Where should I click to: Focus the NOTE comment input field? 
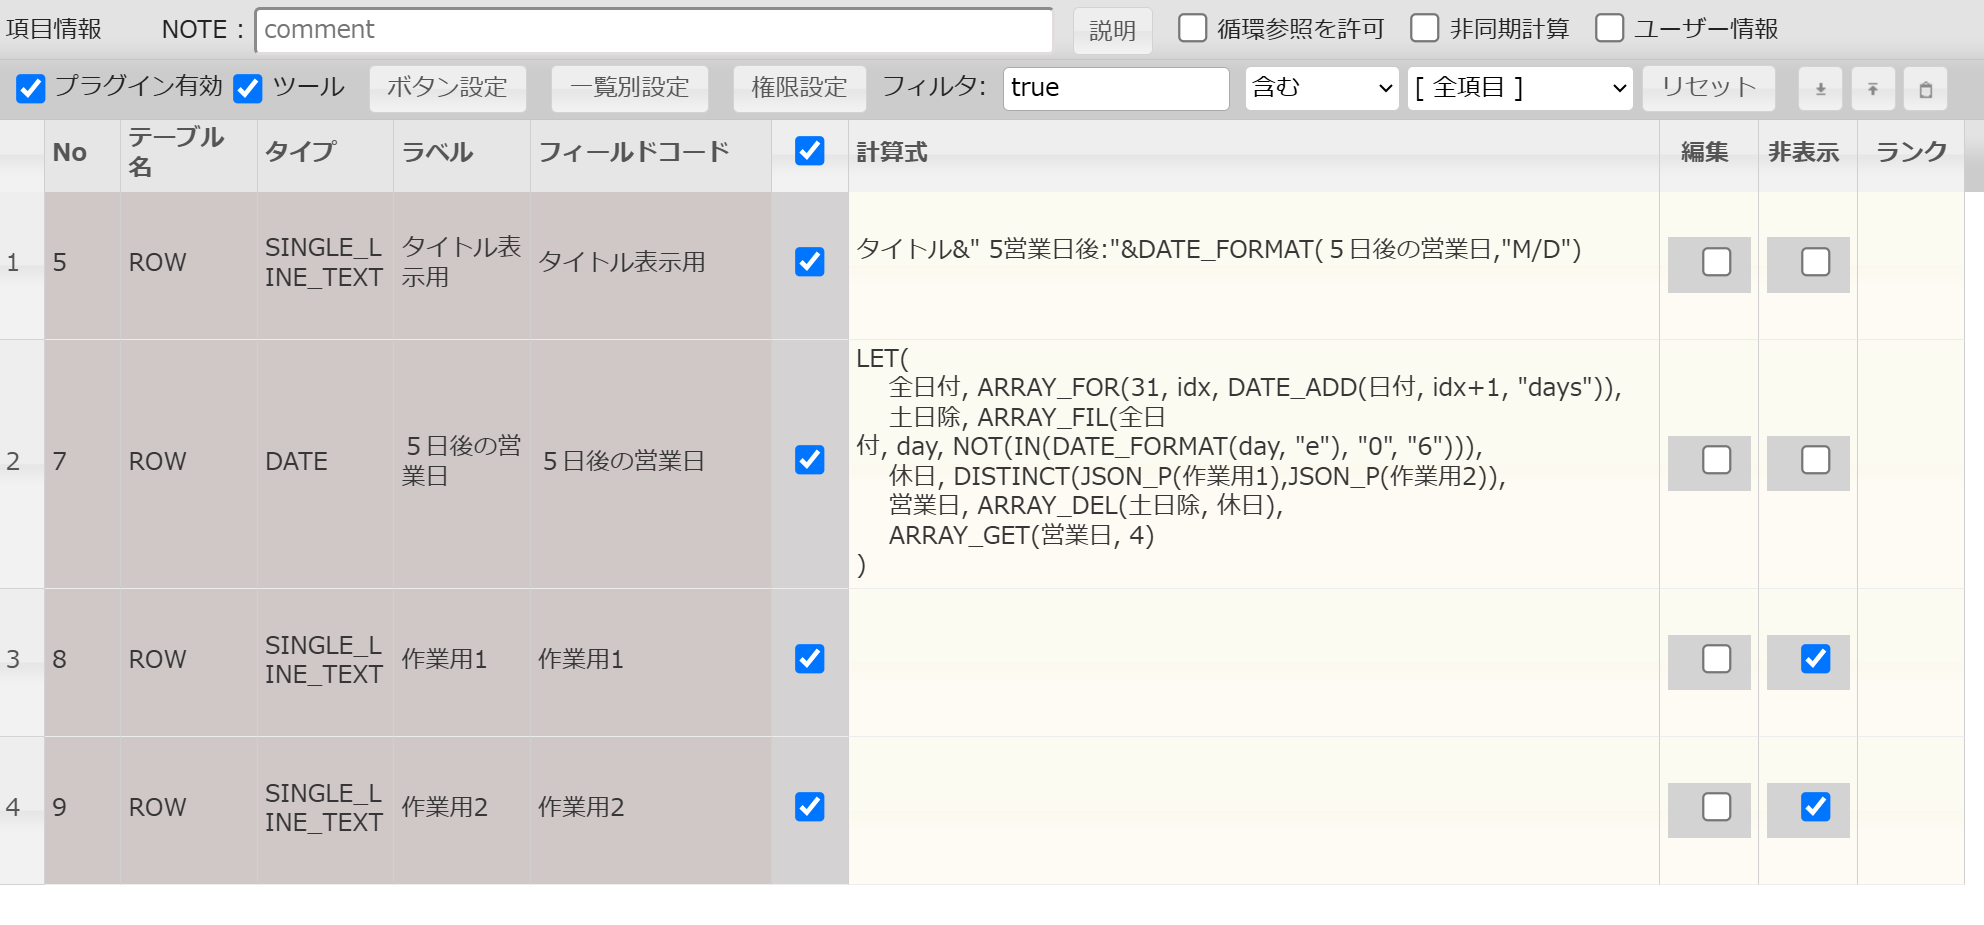coord(654,30)
